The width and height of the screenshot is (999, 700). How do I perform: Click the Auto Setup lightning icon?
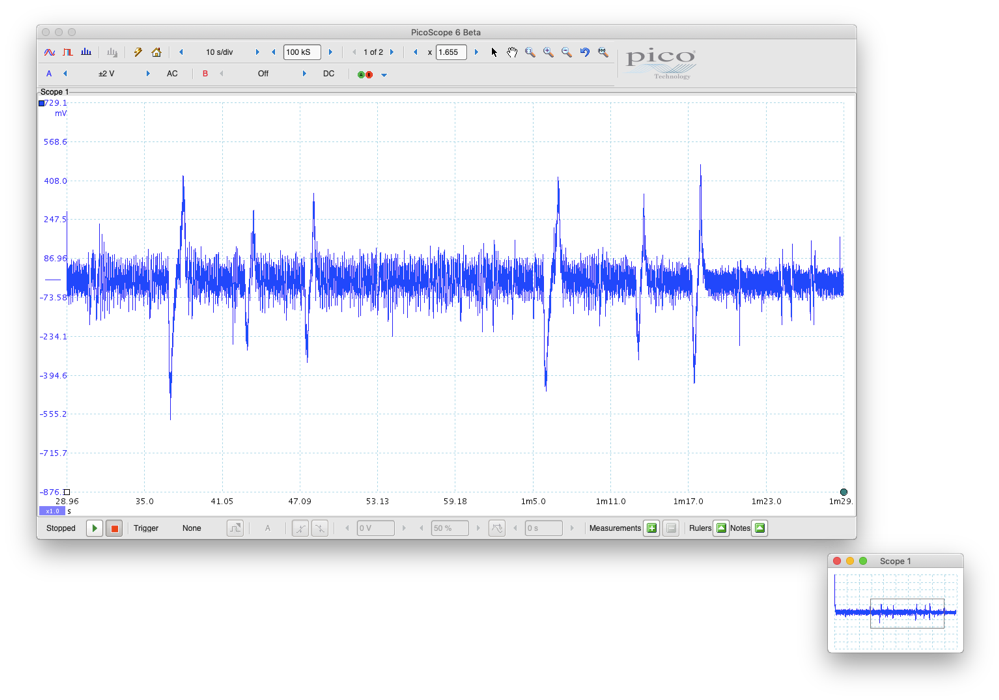click(x=136, y=51)
